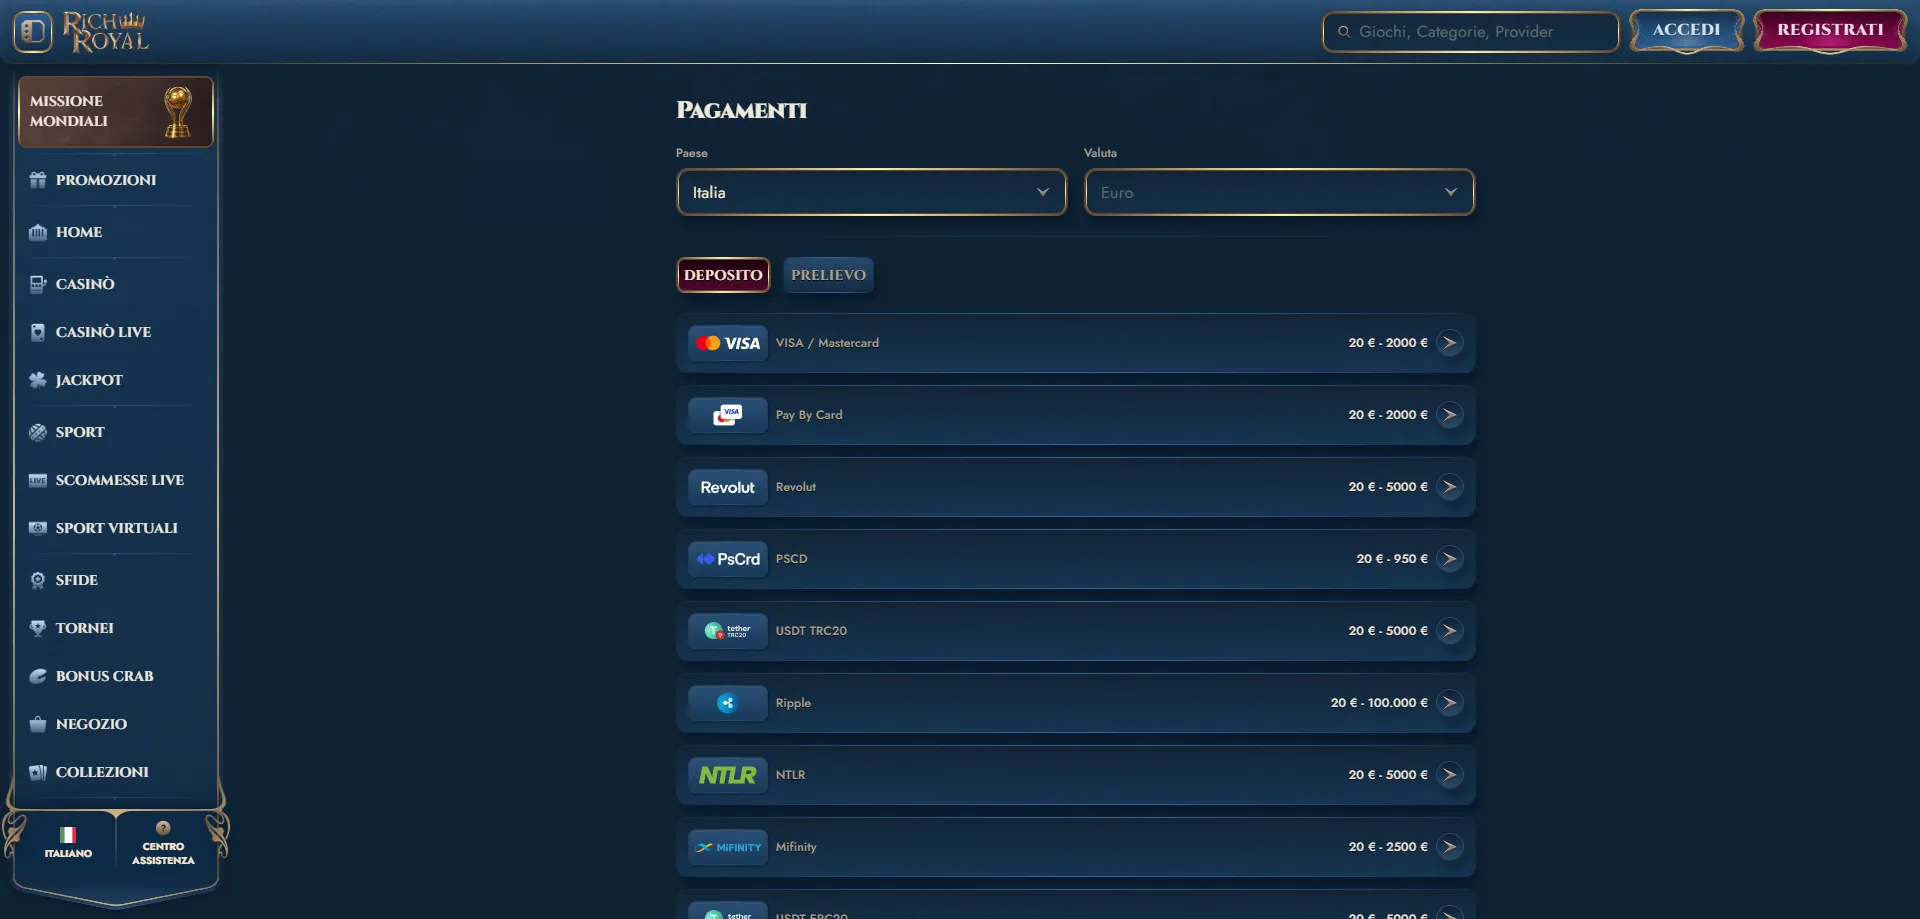Expand Revolut row arrow
Viewport: 1920px width, 919px height.
pos(1449,487)
